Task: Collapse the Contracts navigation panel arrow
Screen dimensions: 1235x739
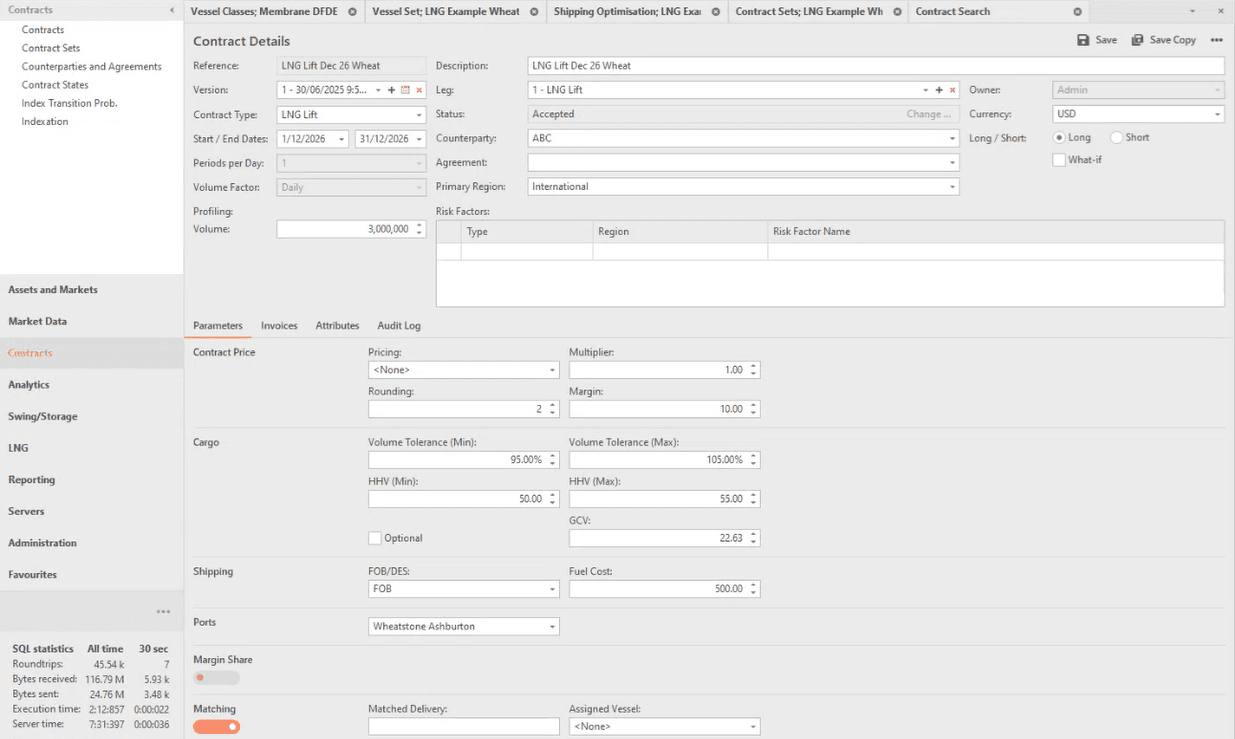Action: coord(172,10)
